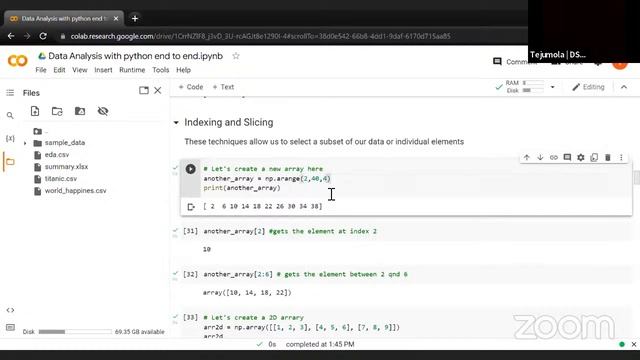Click the Colab logo icon
The height and width of the screenshot is (360, 640).
coord(18,61)
